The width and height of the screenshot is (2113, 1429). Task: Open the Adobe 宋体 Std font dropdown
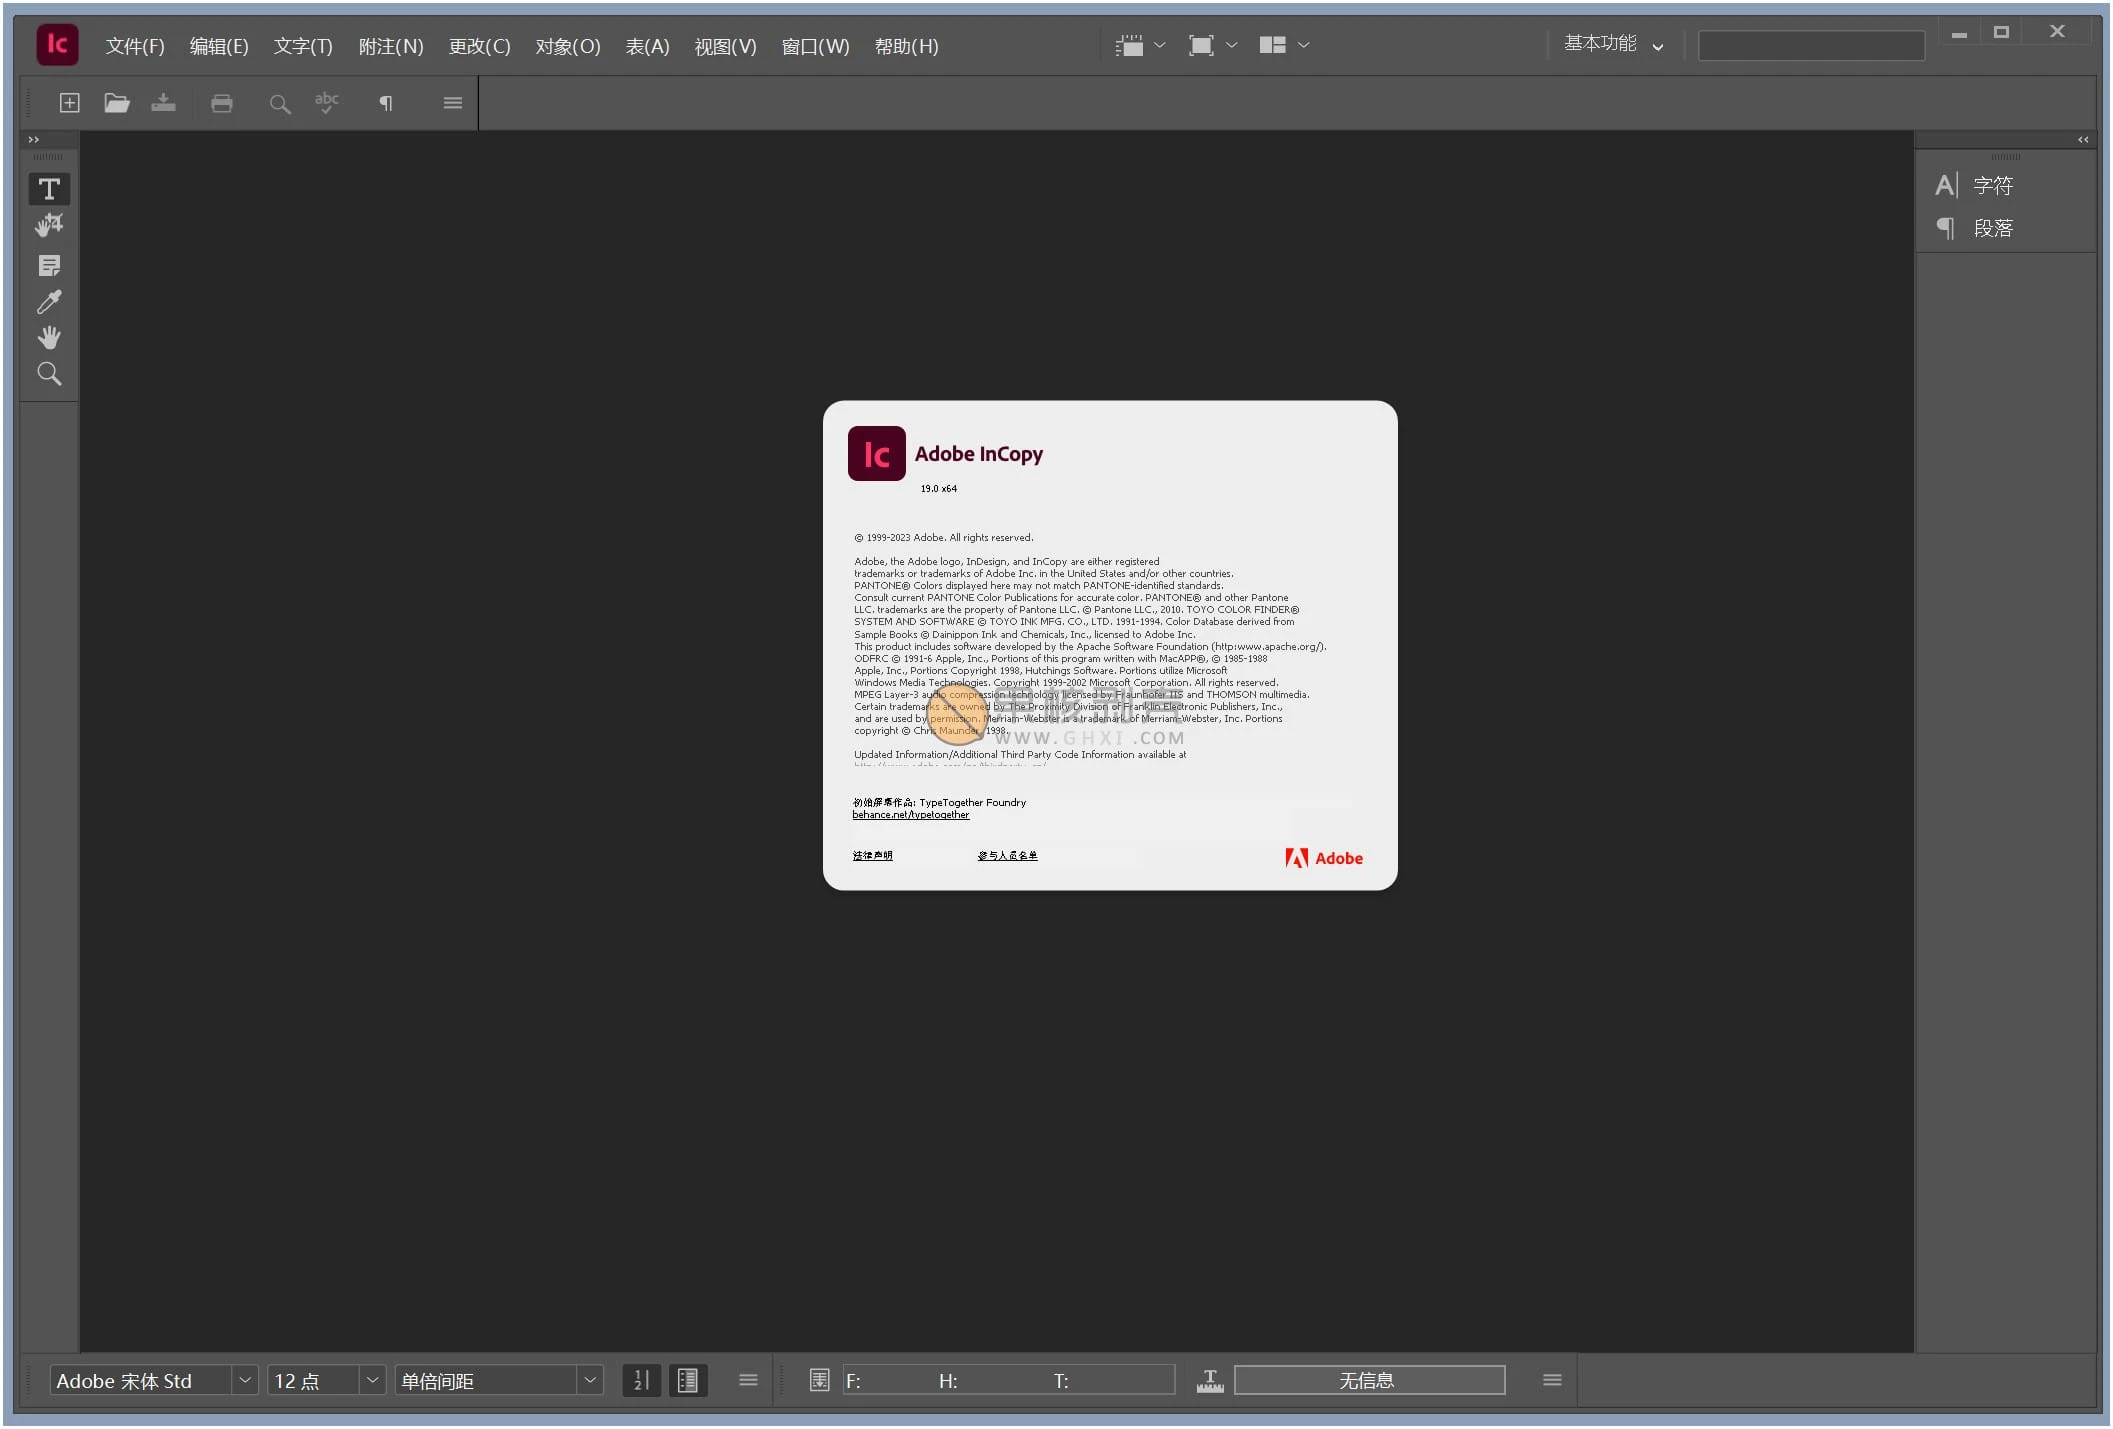click(243, 1380)
